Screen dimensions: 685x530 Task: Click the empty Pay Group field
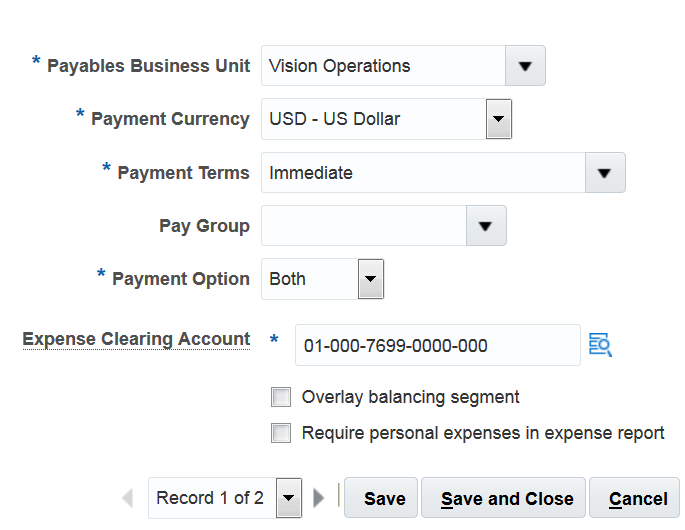pyautogui.click(x=363, y=226)
